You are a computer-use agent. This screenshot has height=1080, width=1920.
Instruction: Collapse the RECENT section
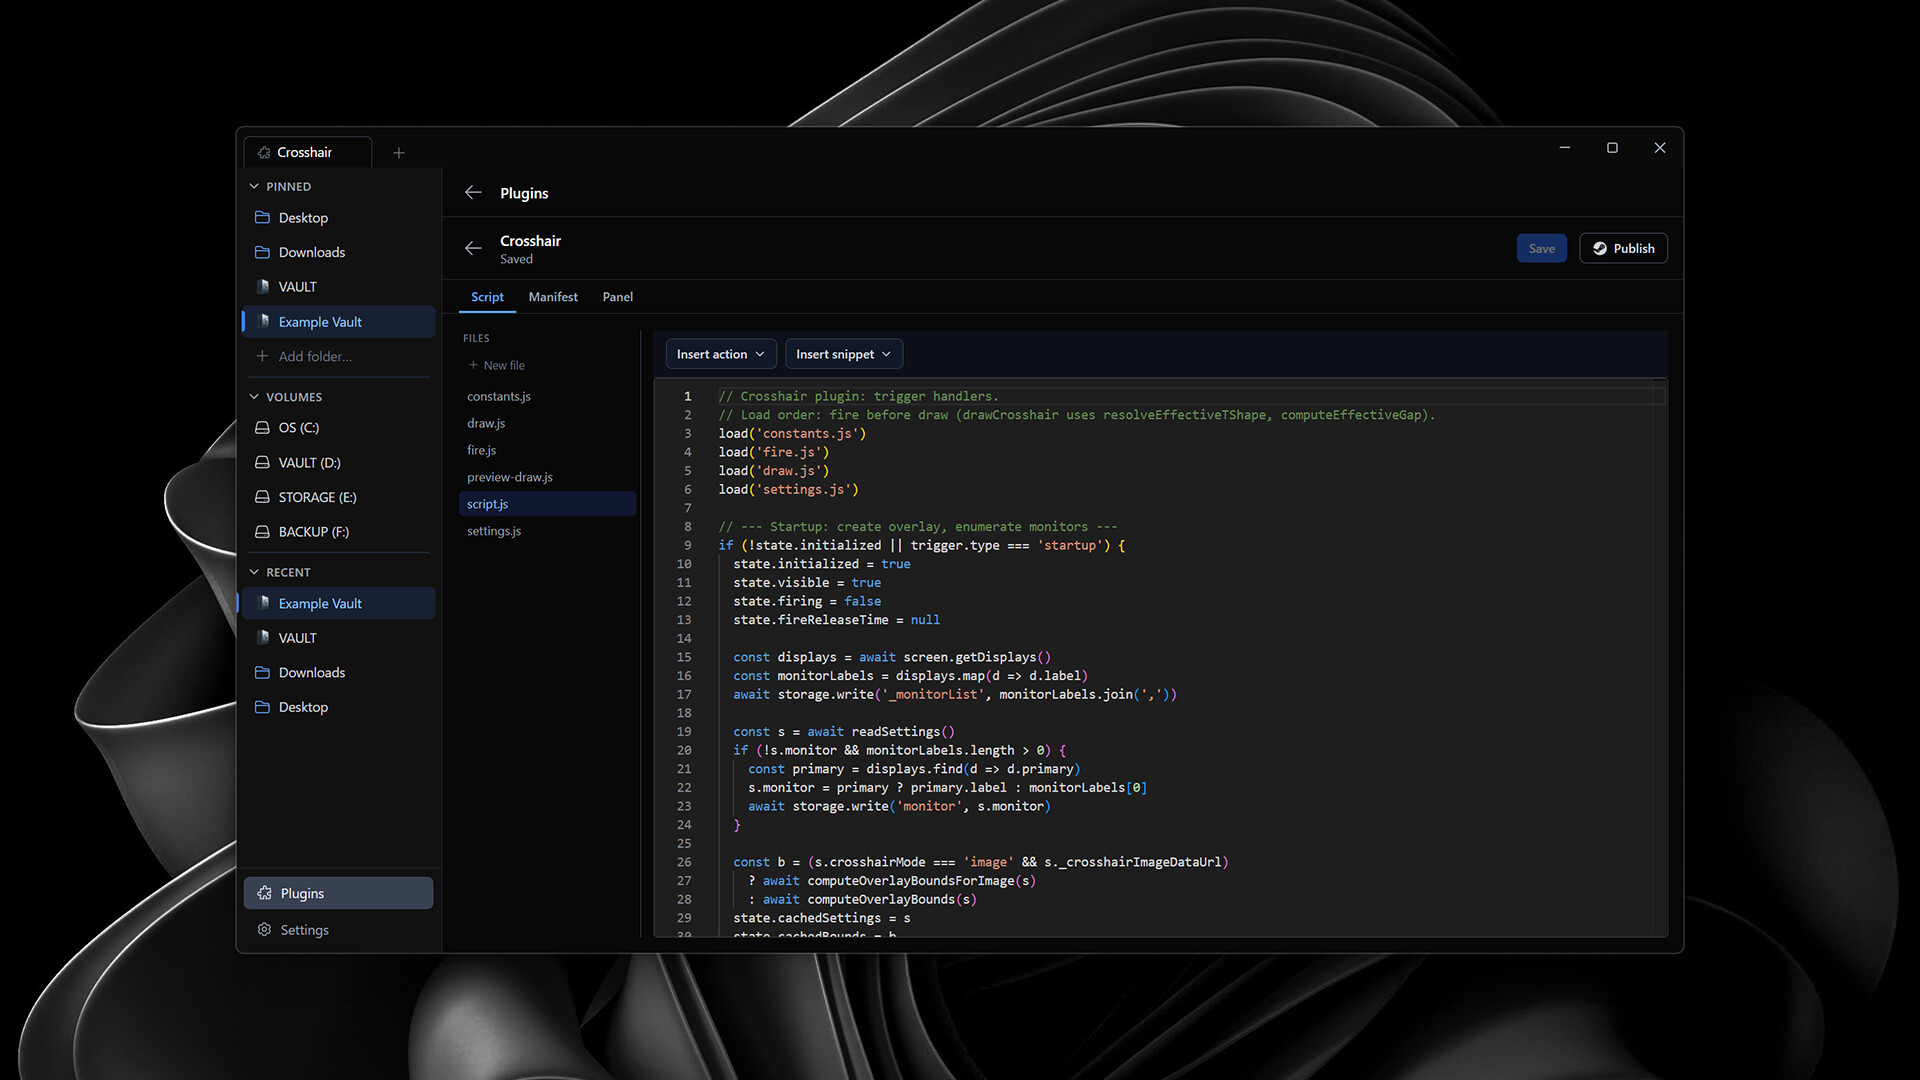click(x=254, y=572)
